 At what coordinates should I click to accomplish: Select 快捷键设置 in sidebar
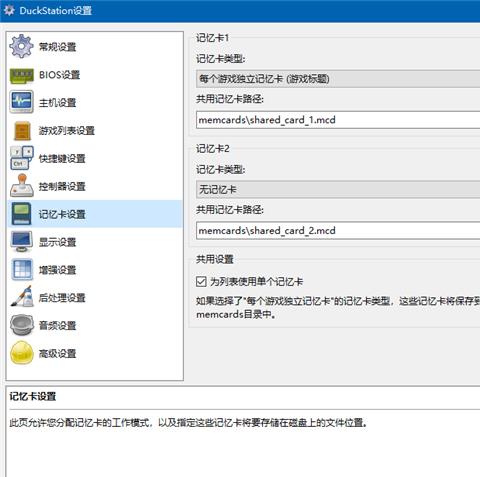coord(95,158)
